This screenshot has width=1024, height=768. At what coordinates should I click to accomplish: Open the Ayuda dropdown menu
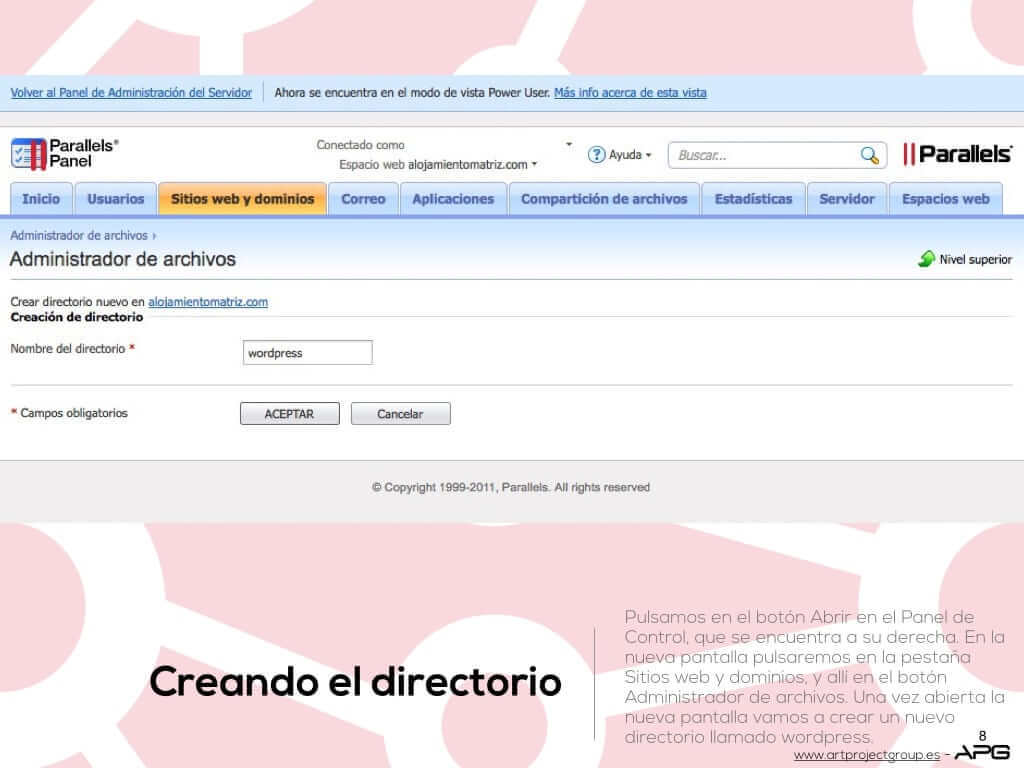(x=630, y=155)
